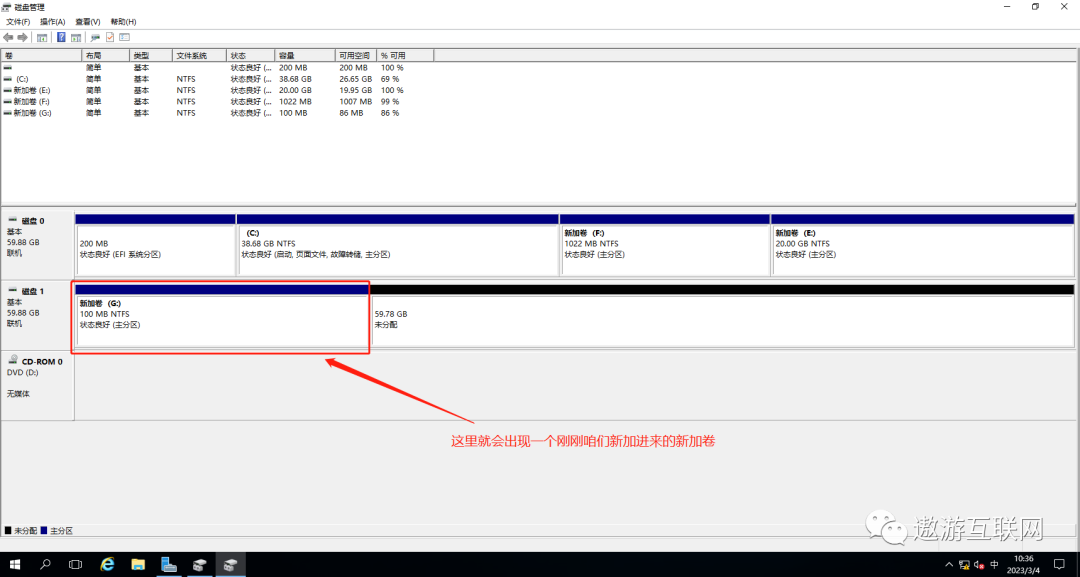The height and width of the screenshot is (577, 1080).
Task: Sort by the 状态 column header
Action: [x=251, y=55]
